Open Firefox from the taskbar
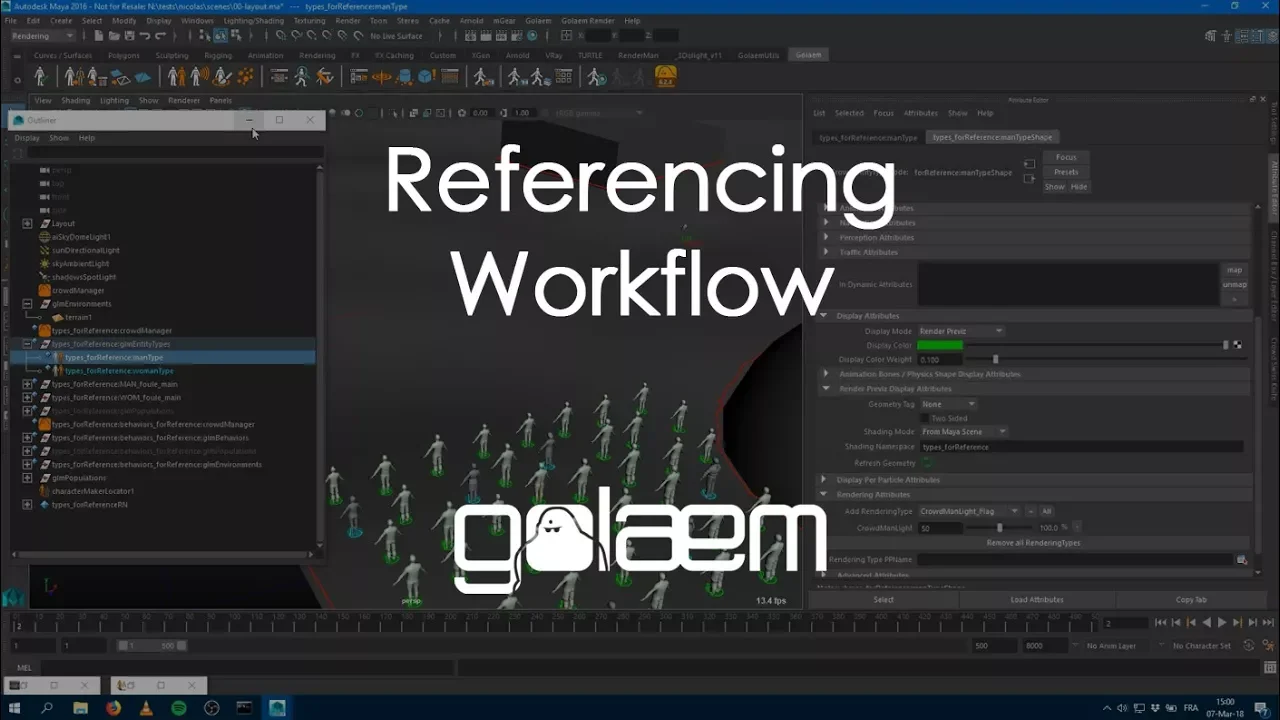Viewport: 1280px width, 720px height. click(112, 708)
